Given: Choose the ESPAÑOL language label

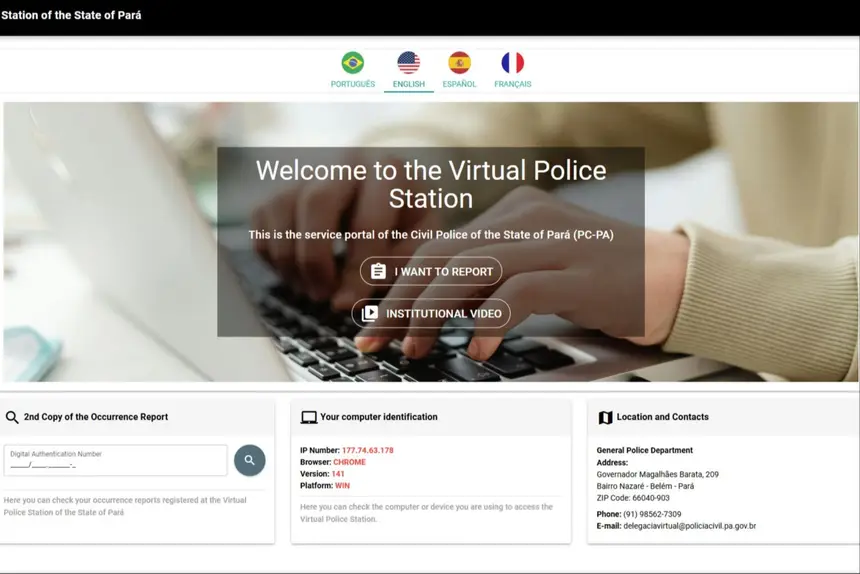Looking at the screenshot, I should [x=459, y=84].
